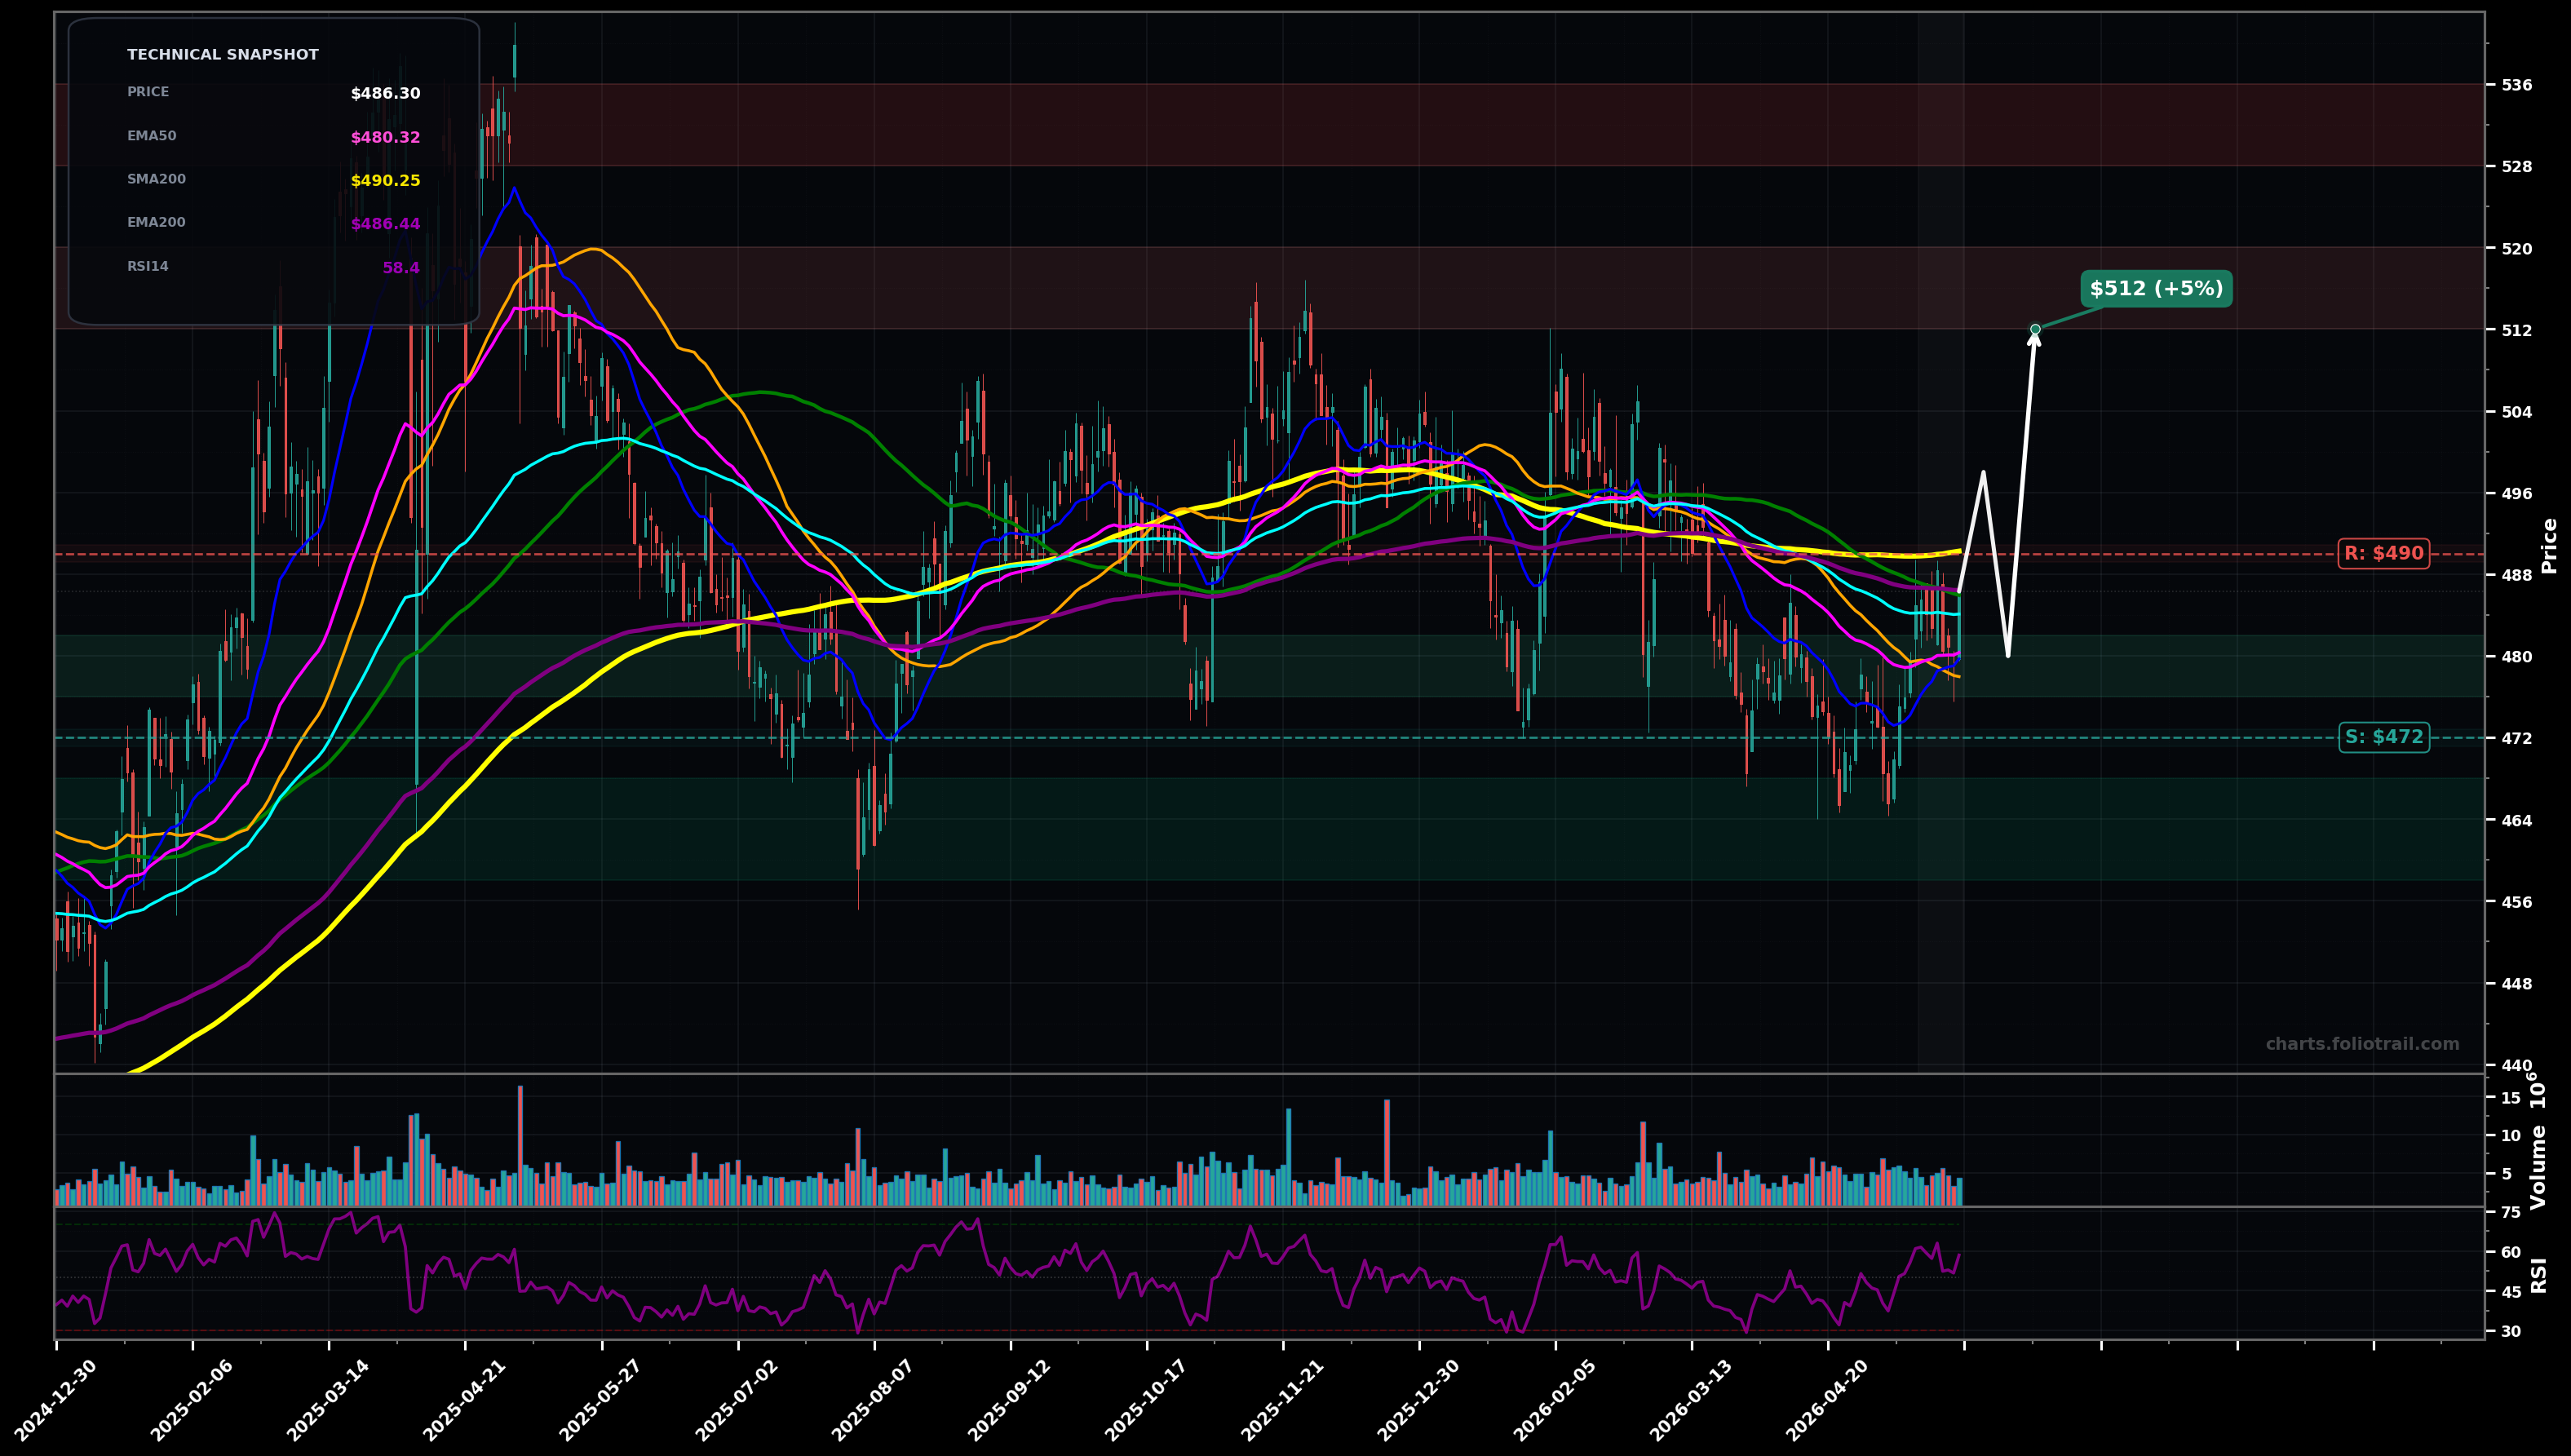The width and height of the screenshot is (2571, 1456).
Task: Click the S: $472 support tag
Action: tap(2384, 737)
